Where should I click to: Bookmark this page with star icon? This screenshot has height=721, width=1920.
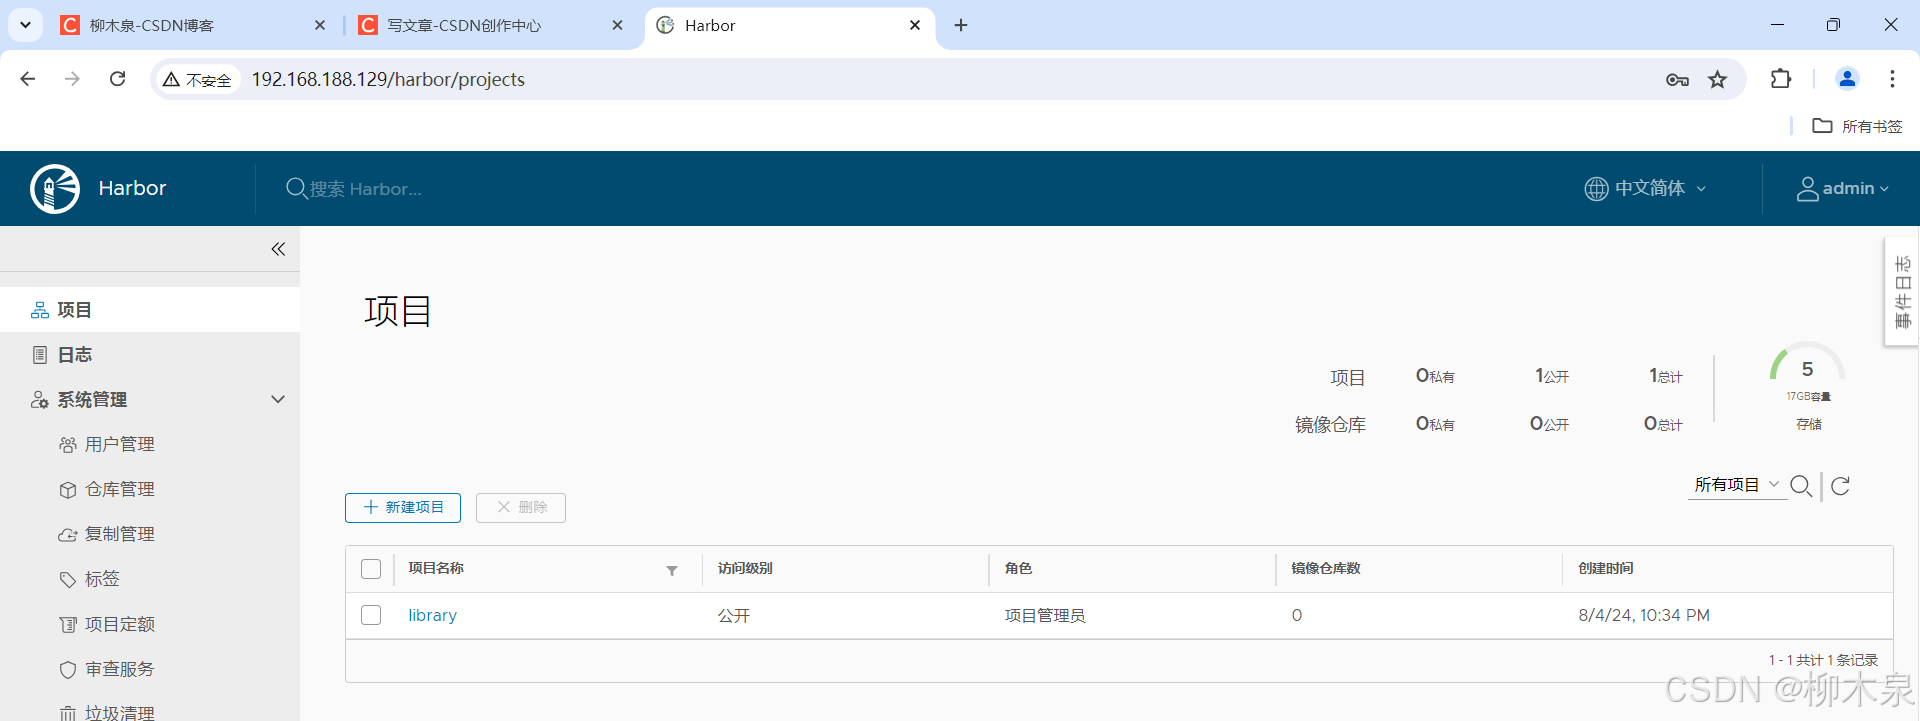[x=1718, y=80]
